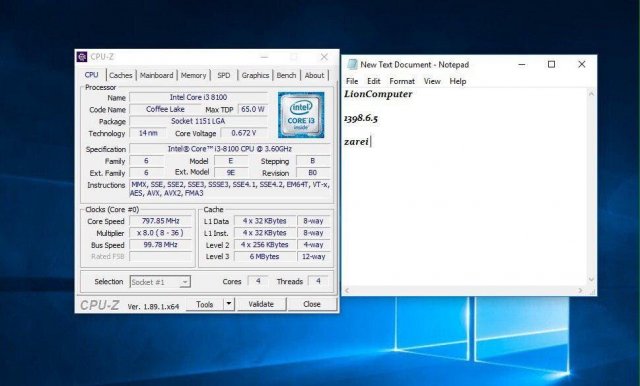
Task: Open the About tab in CPU-Z
Action: 314,75
